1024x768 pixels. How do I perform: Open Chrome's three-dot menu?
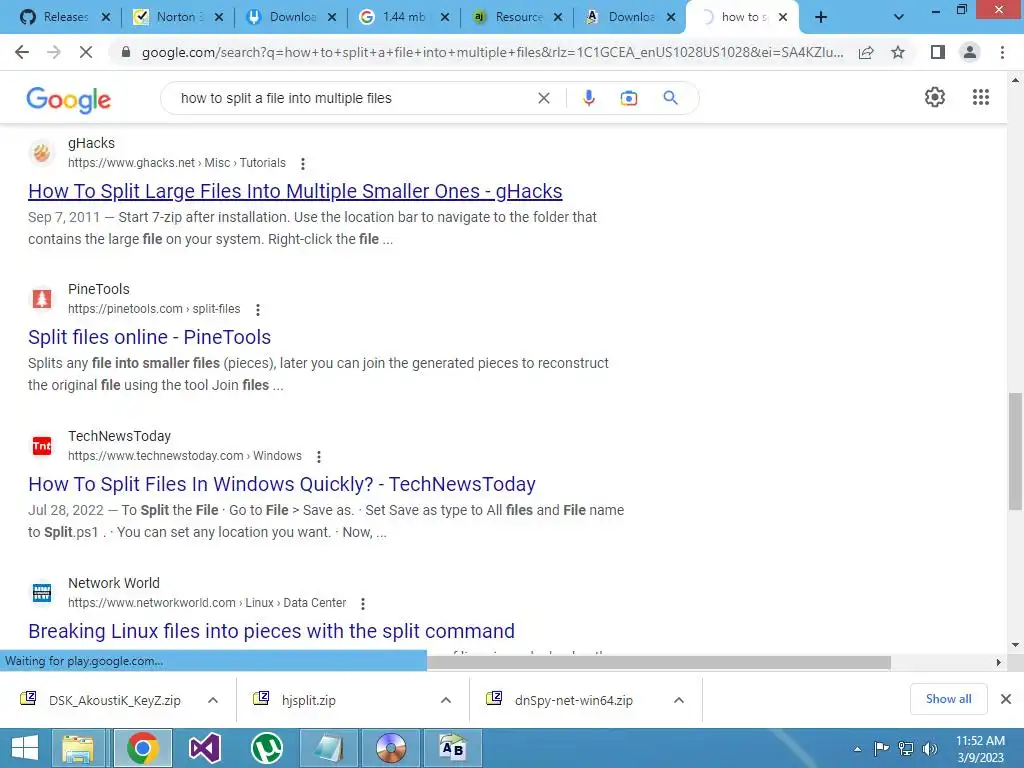click(1002, 52)
